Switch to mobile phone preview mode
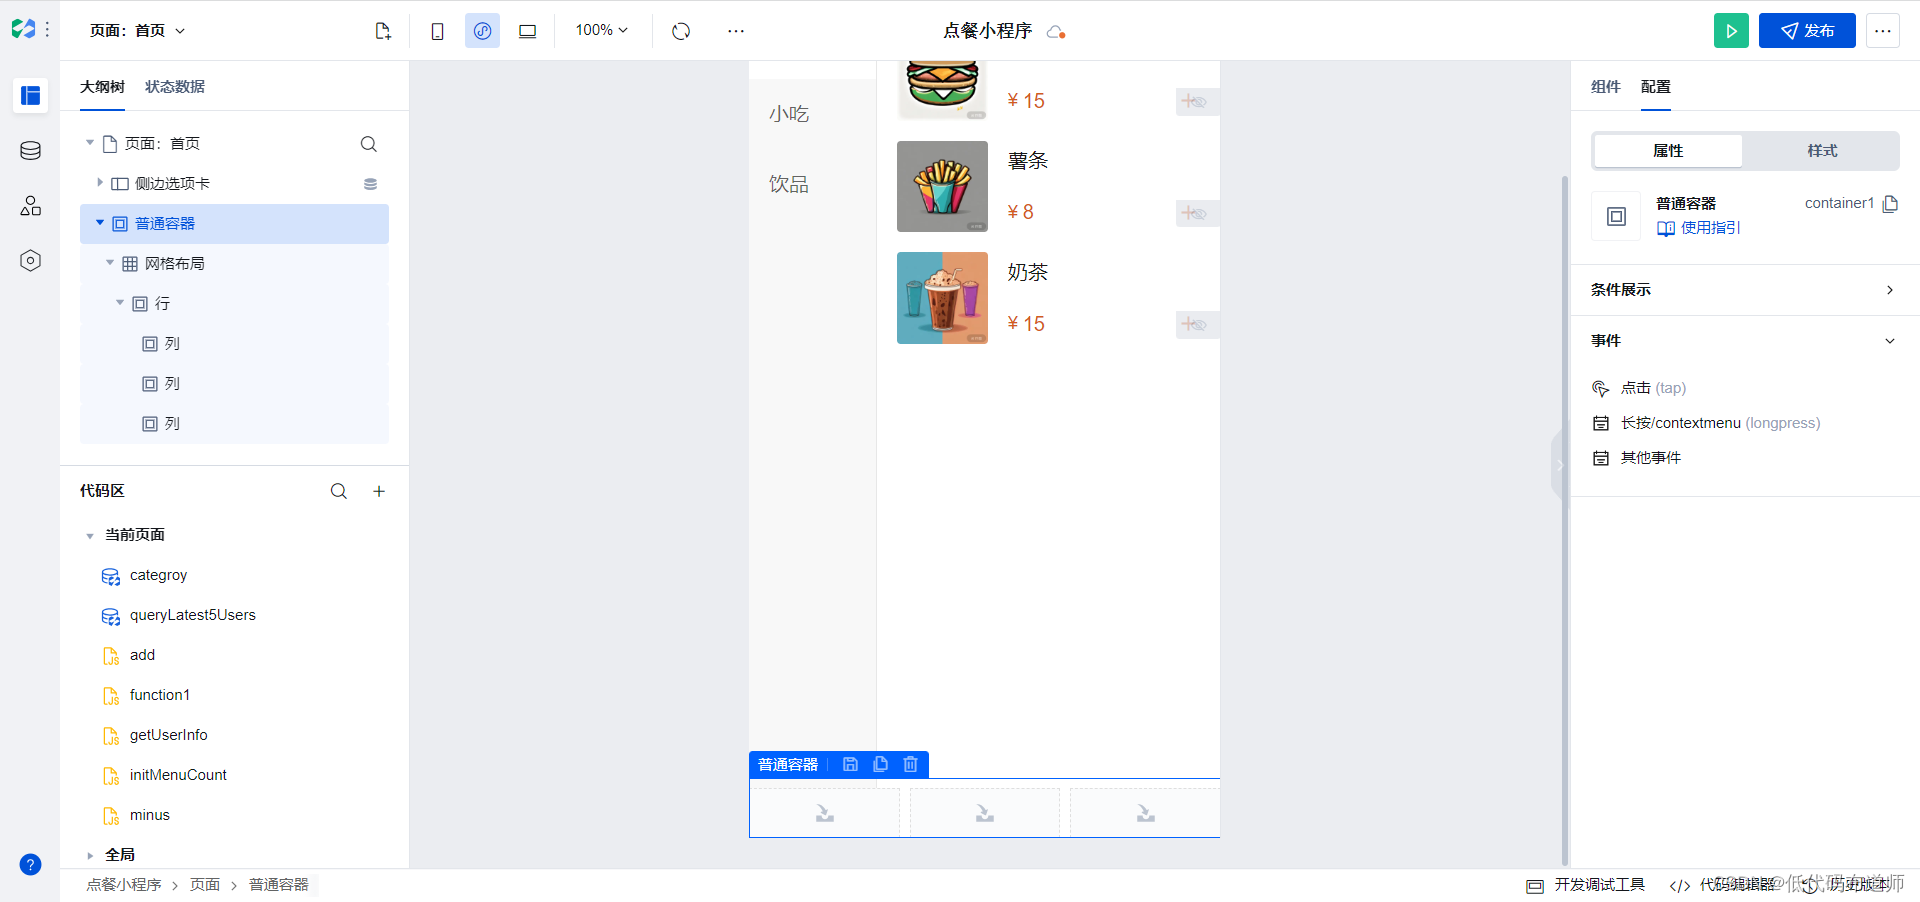 [437, 31]
